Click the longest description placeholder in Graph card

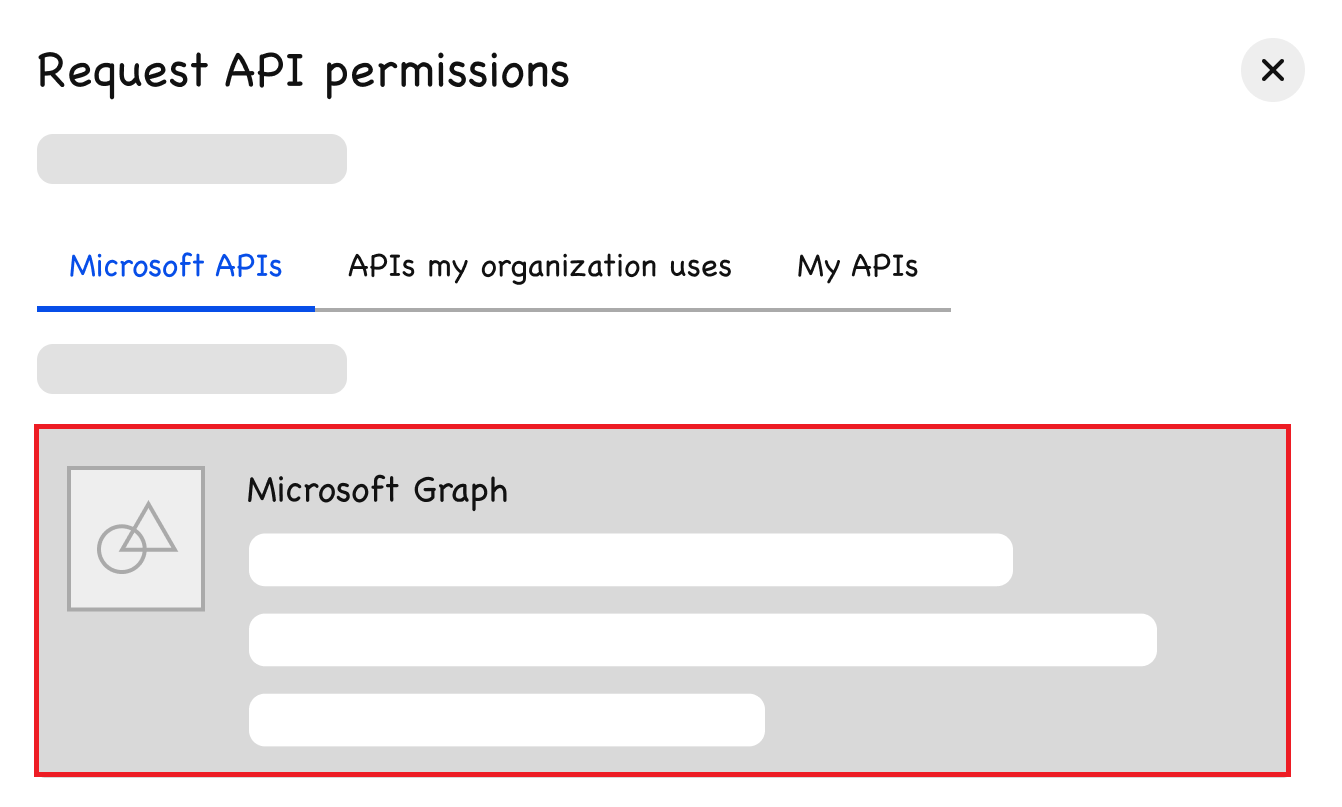(x=702, y=640)
